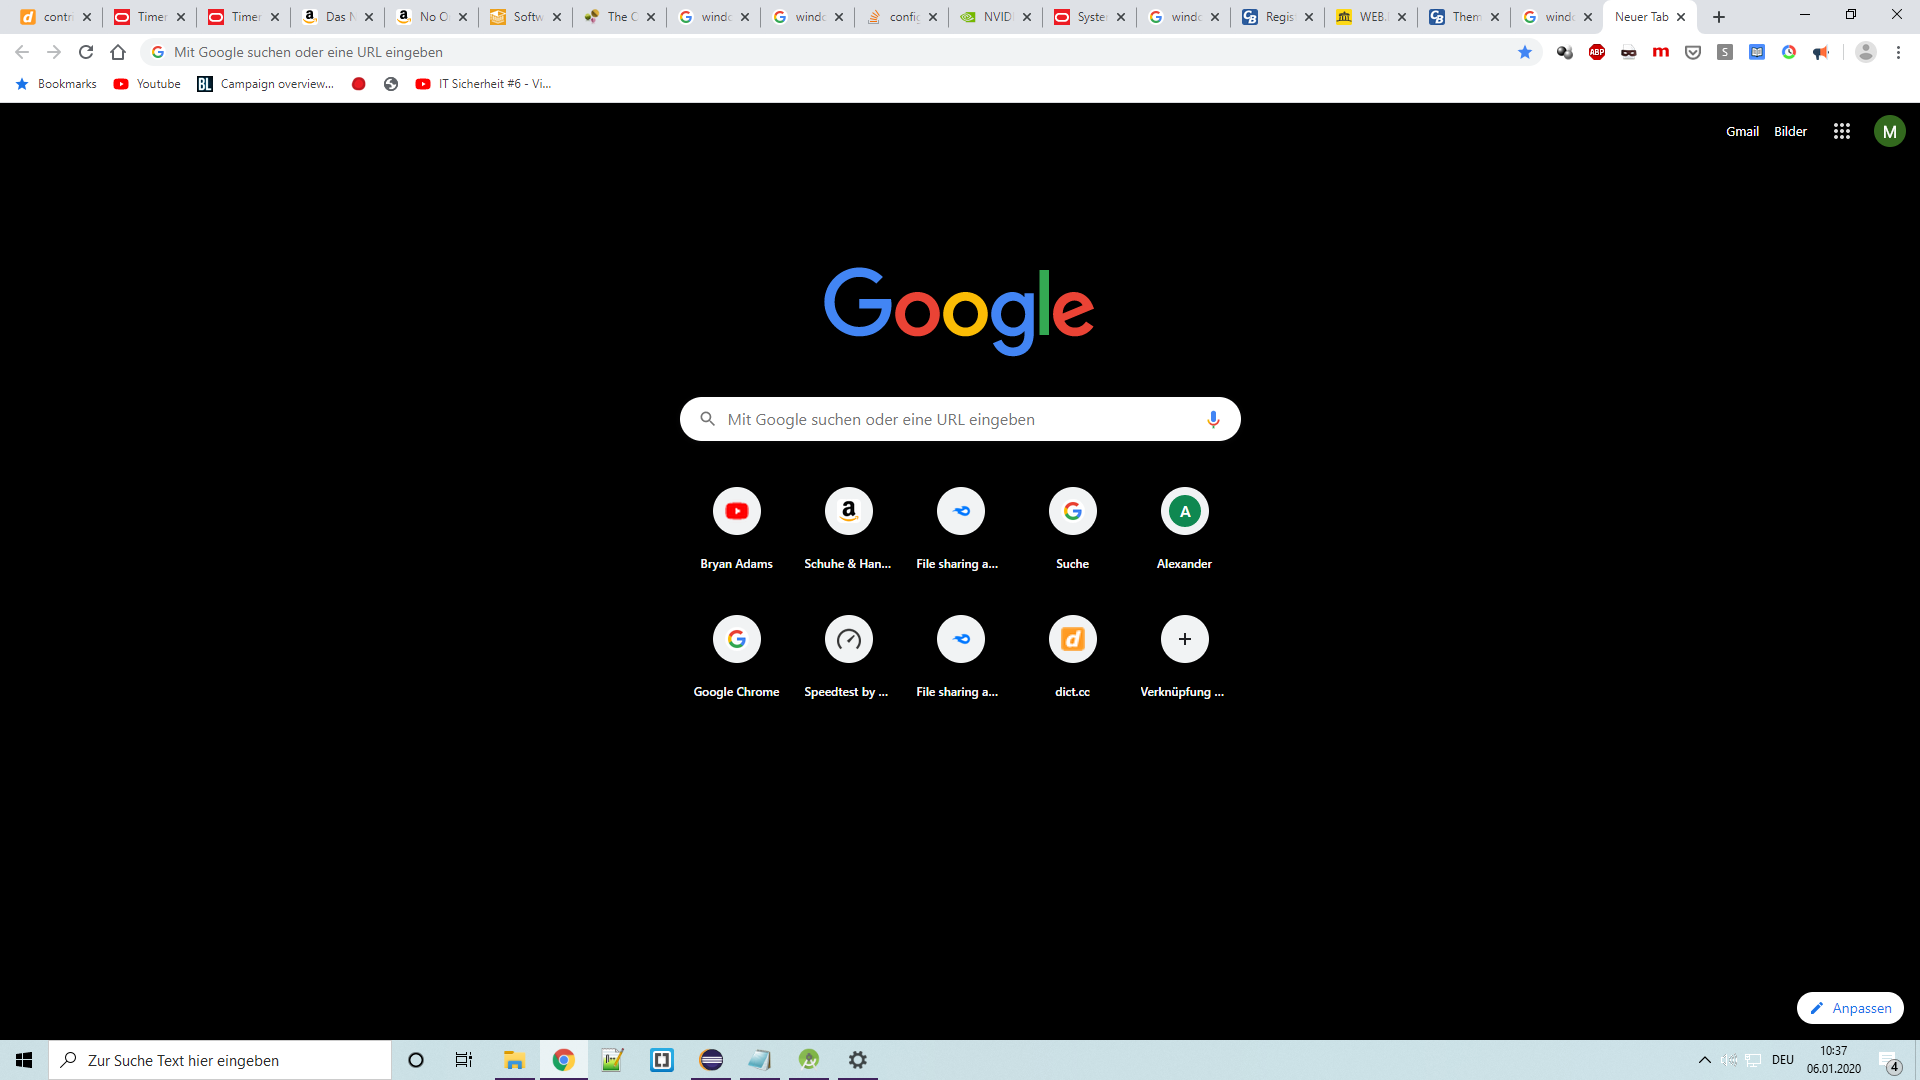Click the Anpassen customize button

pyautogui.click(x=1850, y=1008)
